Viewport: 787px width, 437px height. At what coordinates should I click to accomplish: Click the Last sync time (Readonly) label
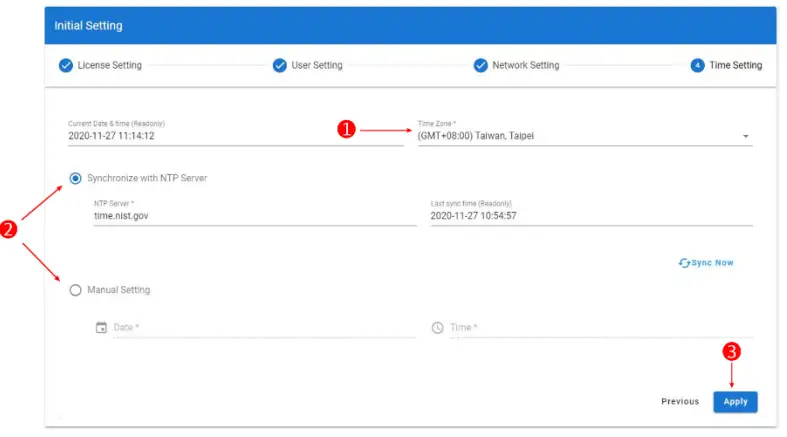[471, 203]
